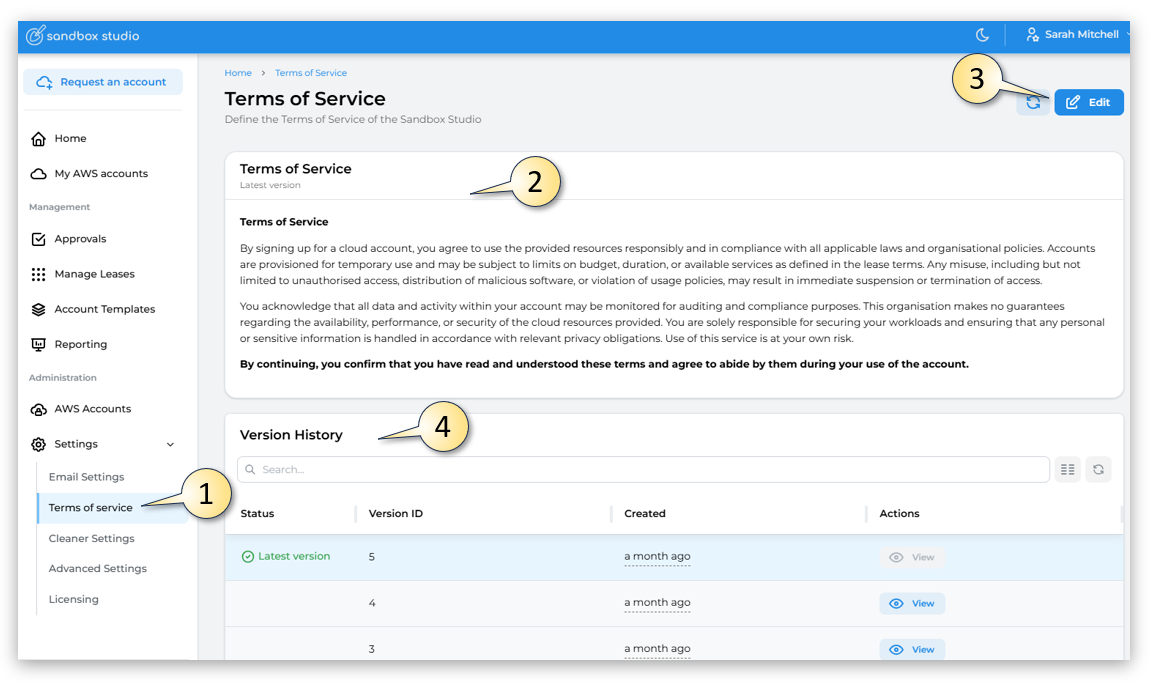Open Account Templates layers icon
This screenshot has height=687, width=1154.
coord(39,310)
